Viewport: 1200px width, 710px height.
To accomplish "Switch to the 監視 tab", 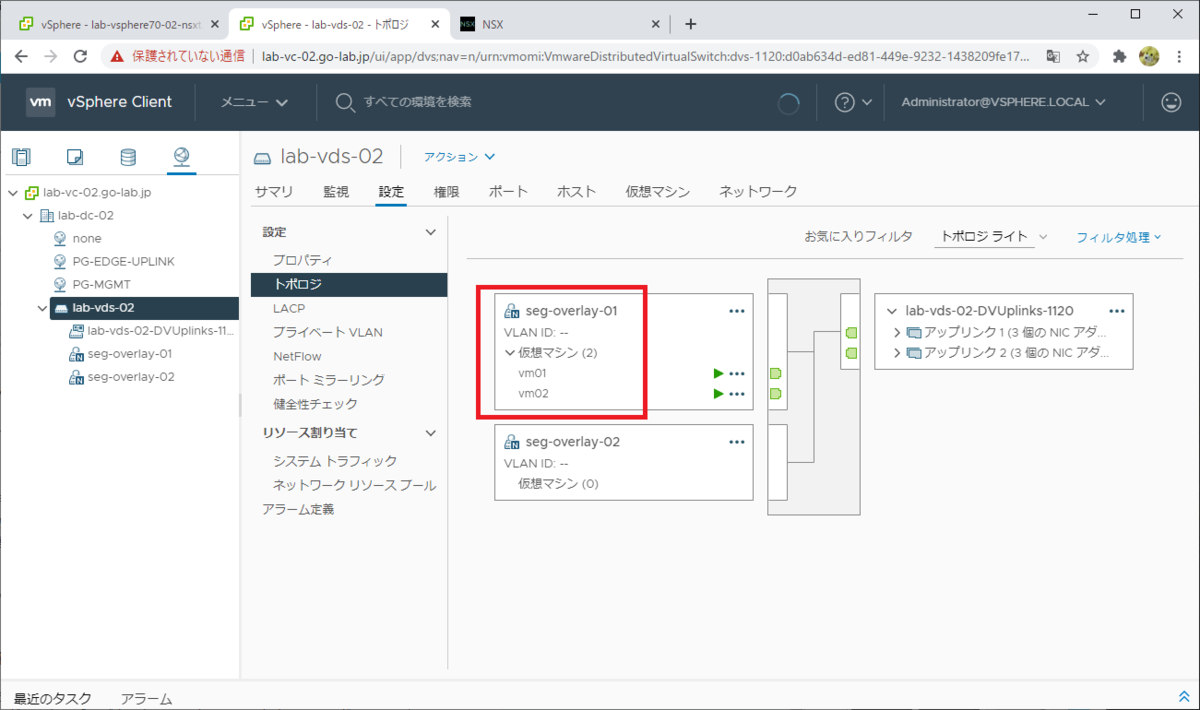I will click(x=336, y=192).
